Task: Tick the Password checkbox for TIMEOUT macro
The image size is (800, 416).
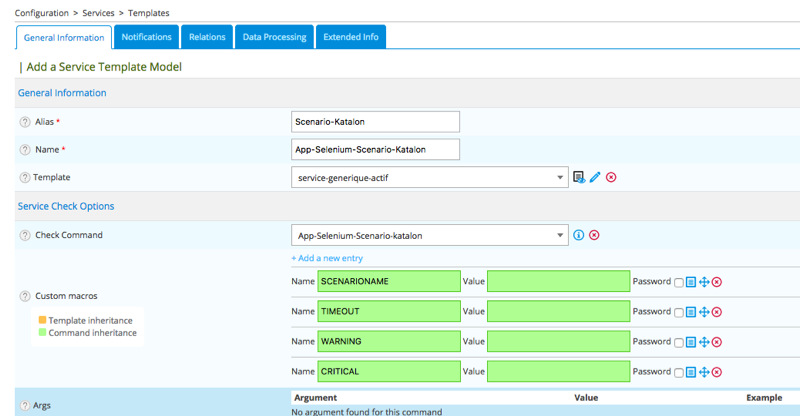Action: (x=679, y=313)
